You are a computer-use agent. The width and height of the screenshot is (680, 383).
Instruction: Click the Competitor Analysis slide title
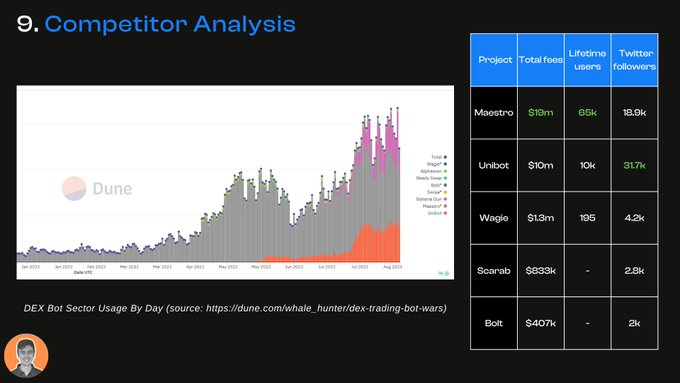pyautogui.click(x=170, y=24)
